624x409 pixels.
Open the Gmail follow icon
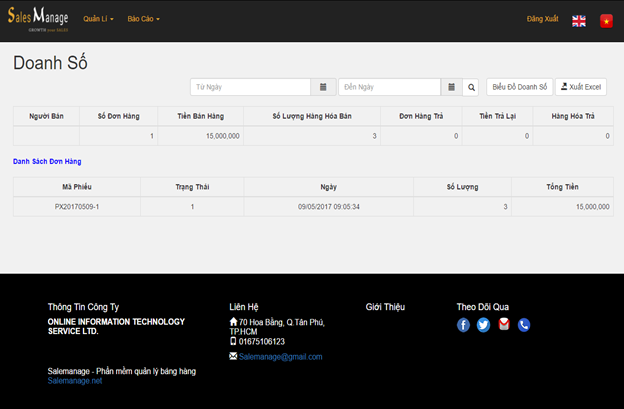504,325
